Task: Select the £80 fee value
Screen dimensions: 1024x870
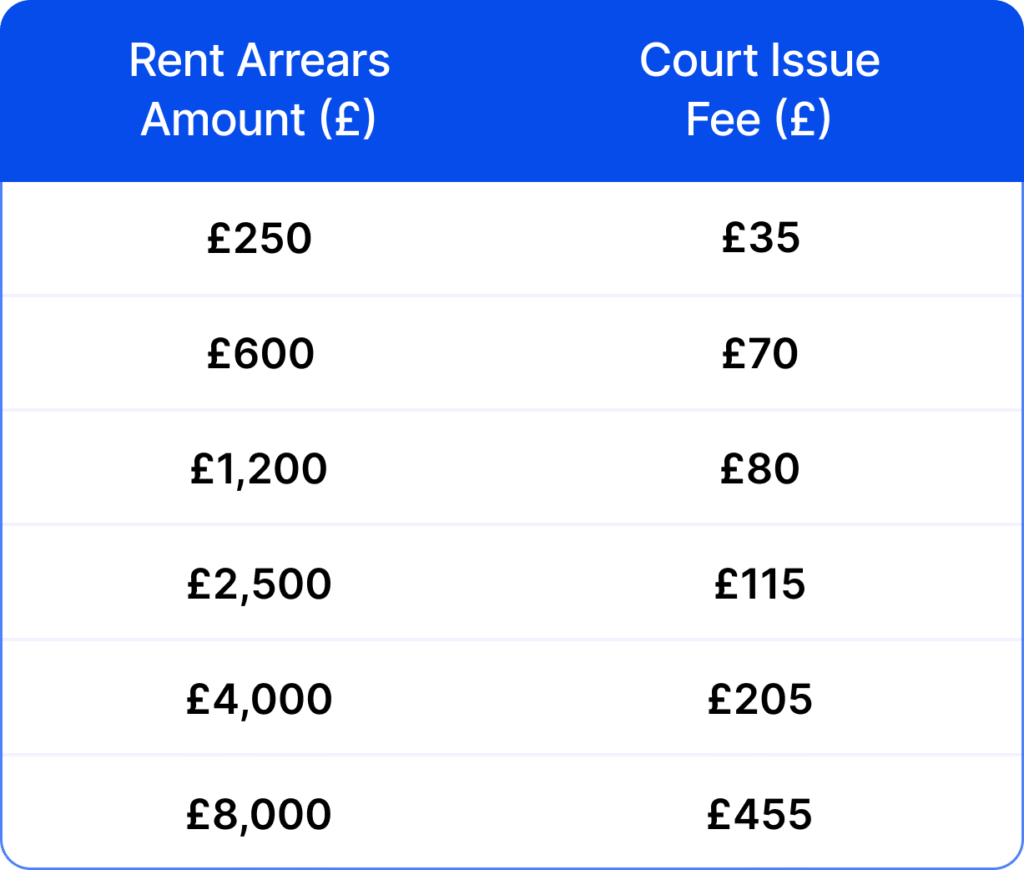Action: (x=760, y=469)
